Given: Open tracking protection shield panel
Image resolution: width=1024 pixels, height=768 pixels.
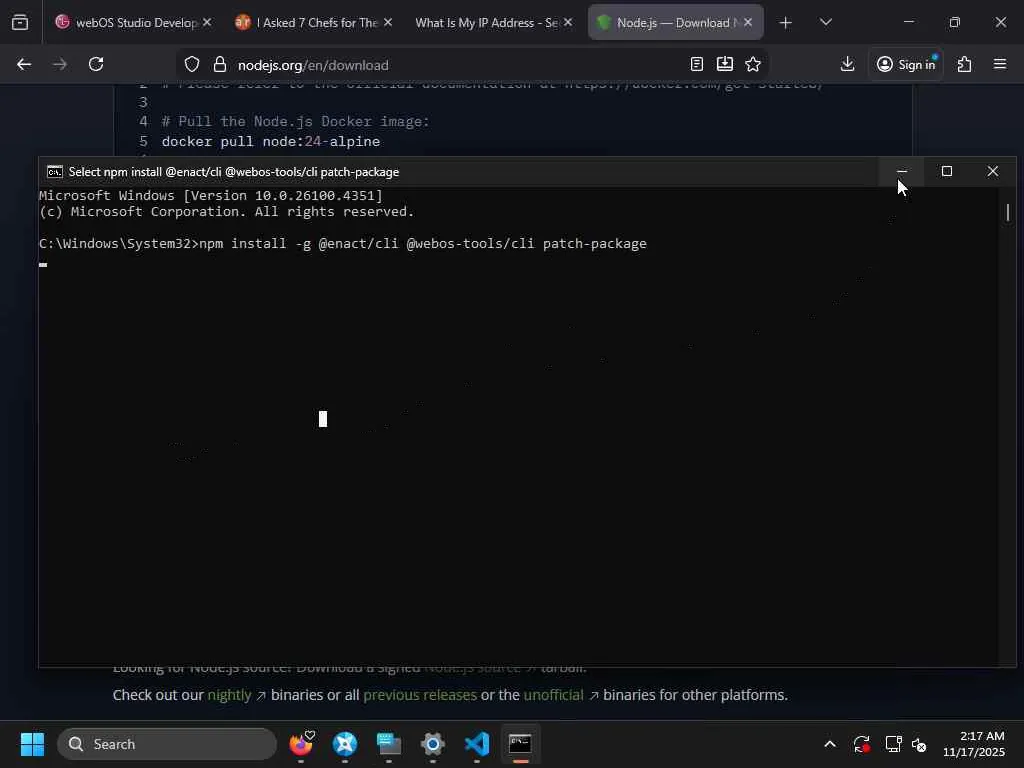Looking at the screenshot, I should (191, 65).
